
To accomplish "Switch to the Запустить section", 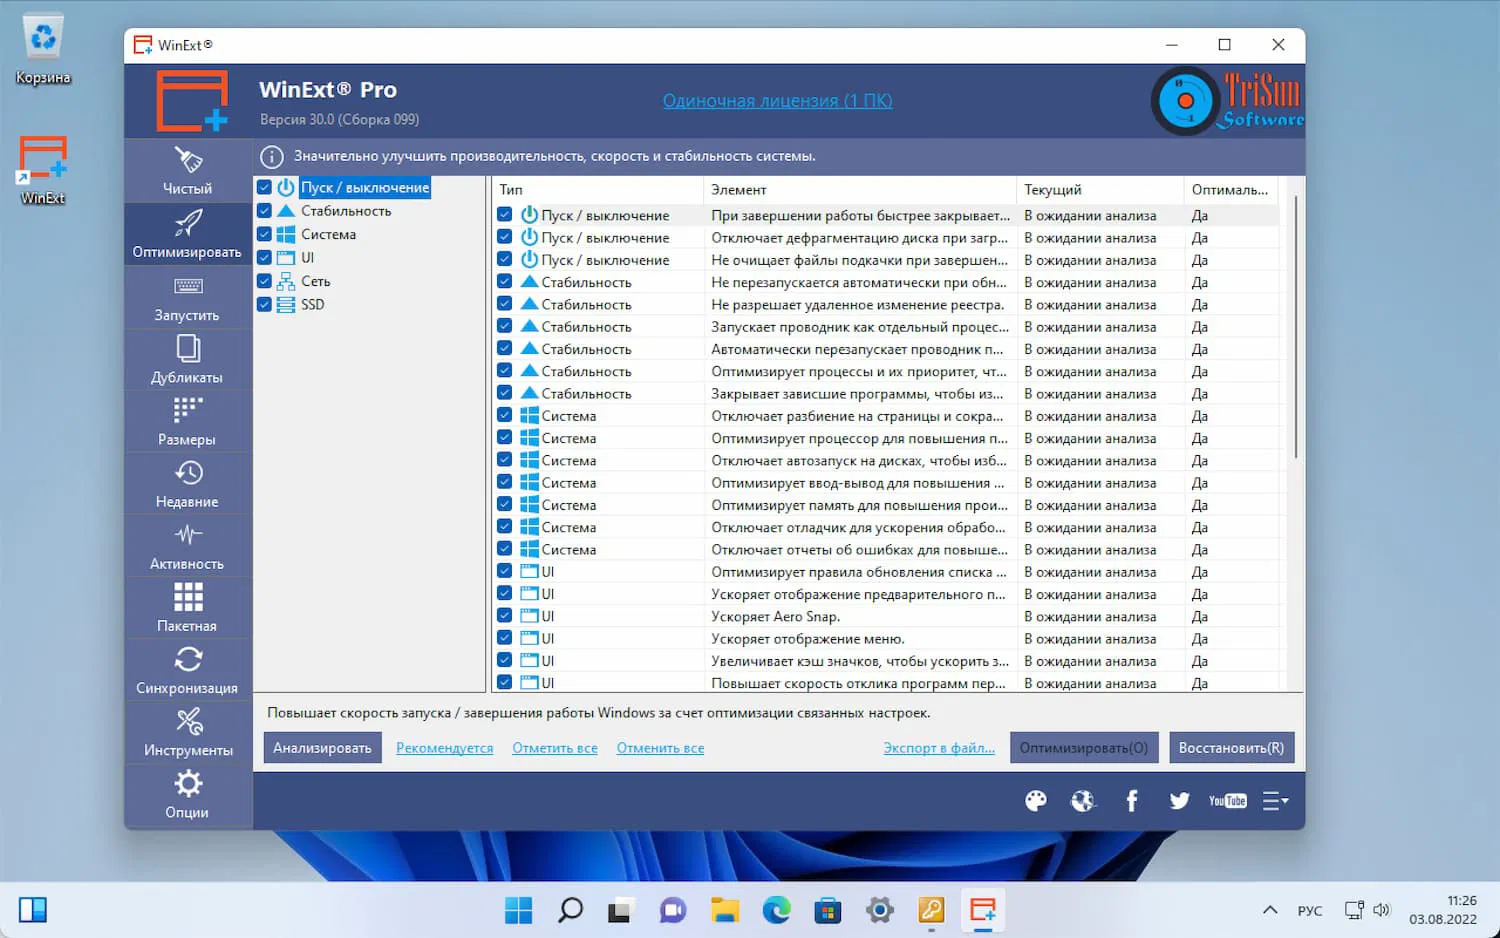I will 186,297.
